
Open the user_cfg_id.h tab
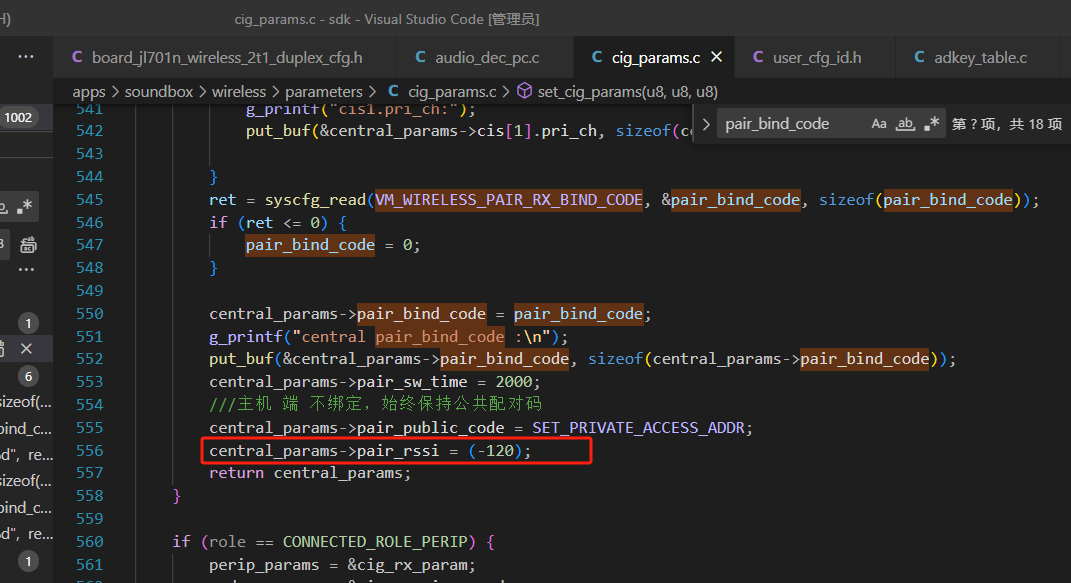(807, 57)
